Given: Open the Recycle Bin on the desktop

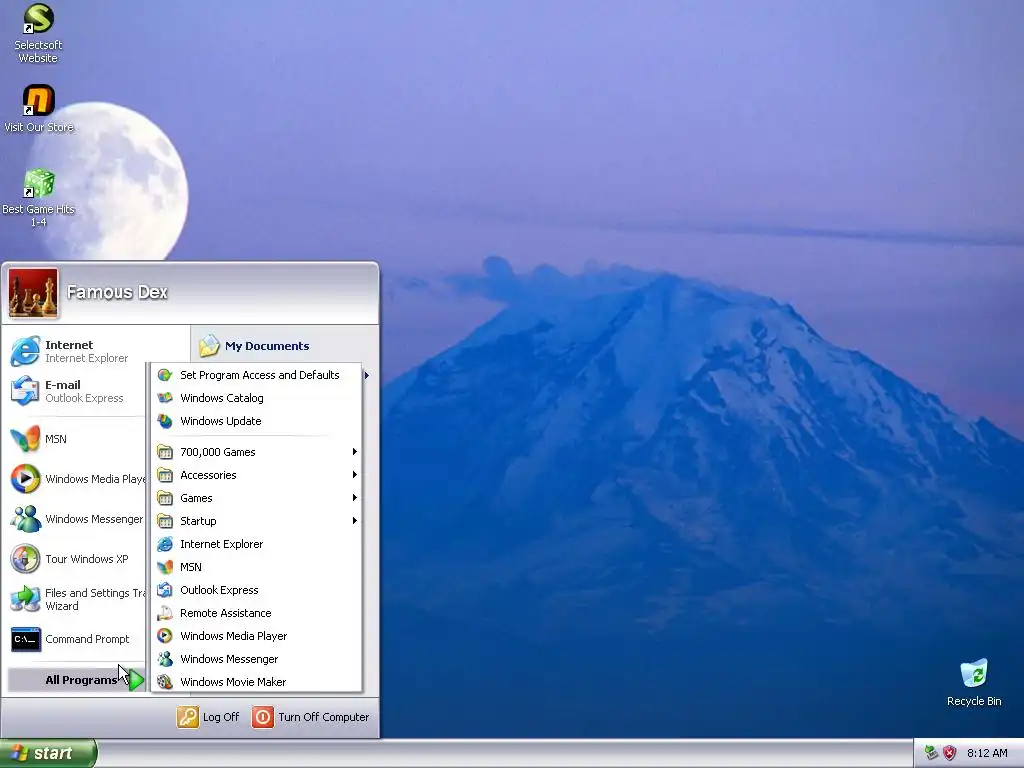Looking at the screenshot, I should [x=974, y=682].
